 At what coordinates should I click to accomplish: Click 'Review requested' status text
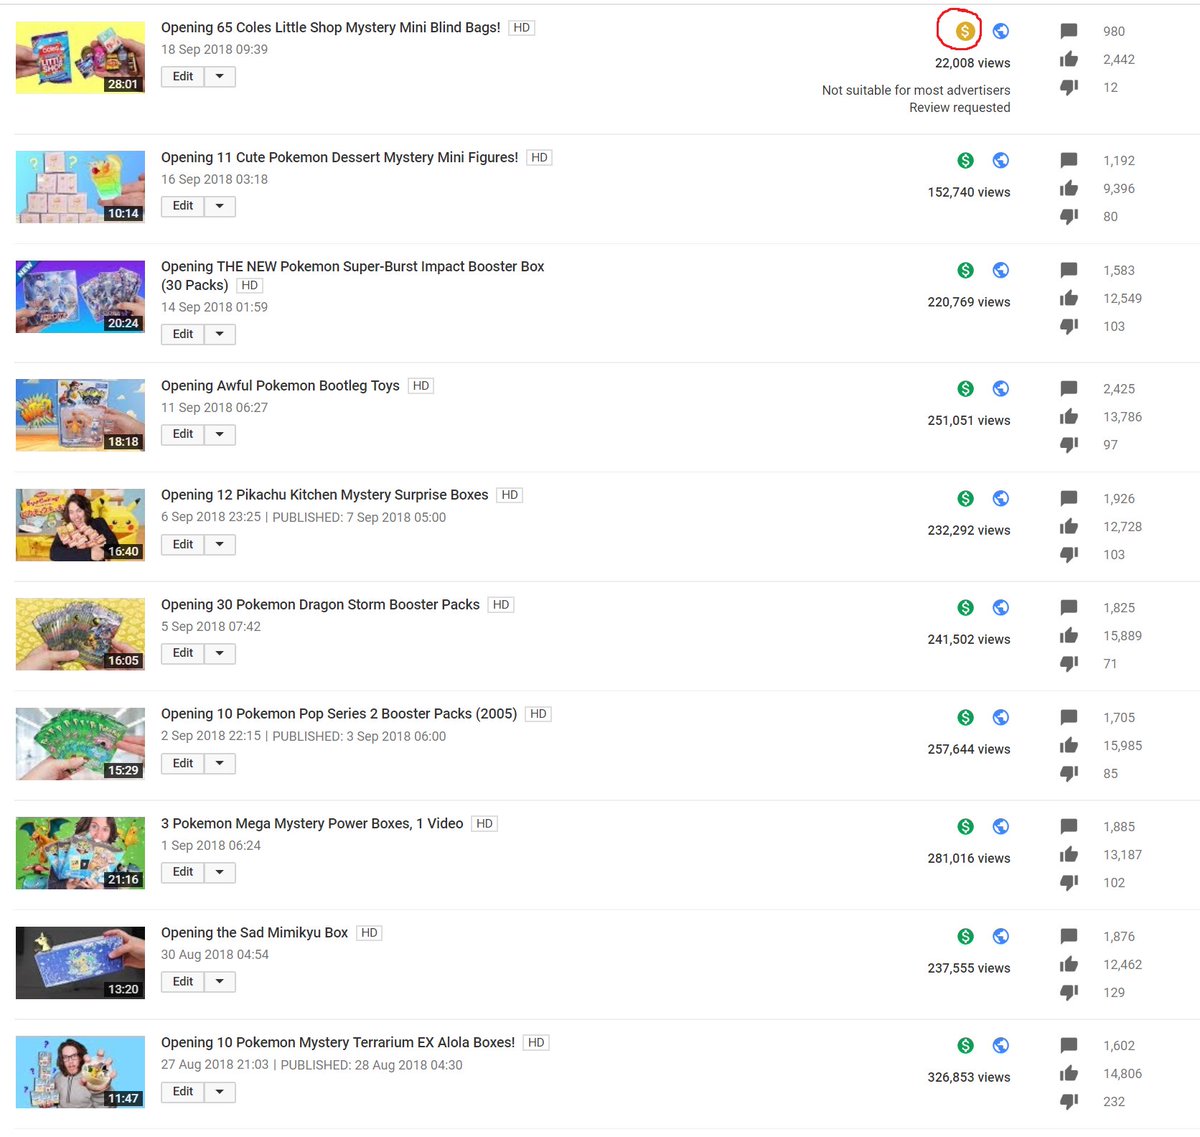point(960,108)
